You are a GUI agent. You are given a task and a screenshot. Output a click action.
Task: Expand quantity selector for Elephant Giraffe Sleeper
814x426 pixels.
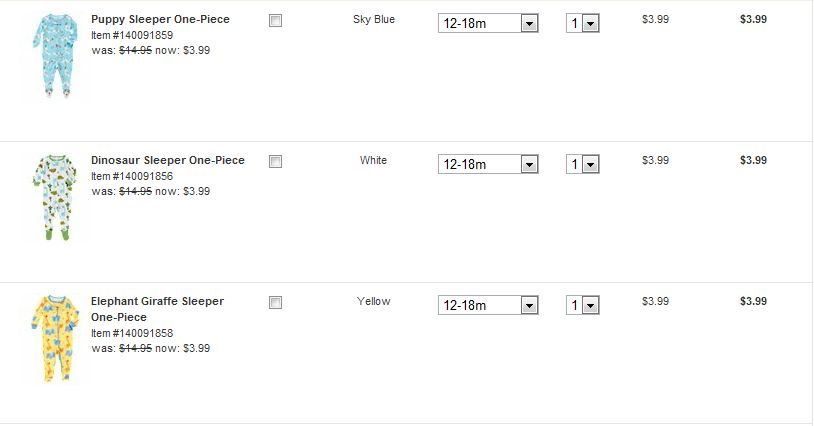coord(582,305)
